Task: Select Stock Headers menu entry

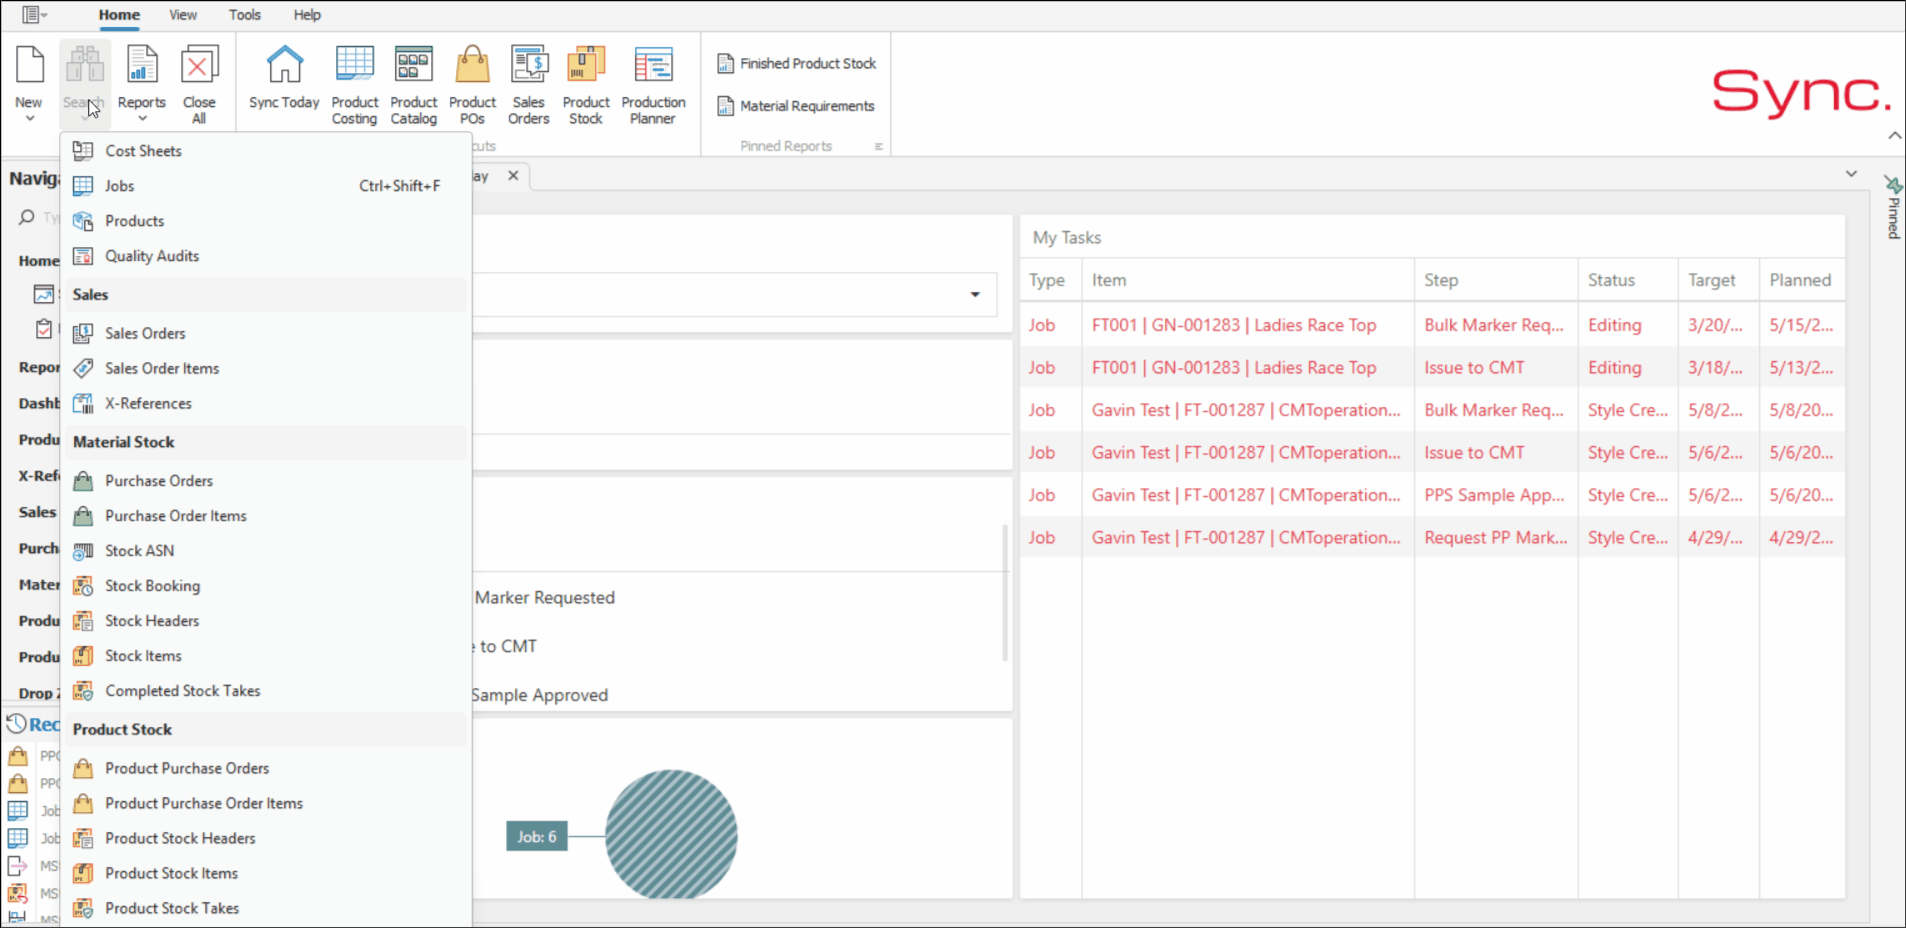Action: [266, 621]
